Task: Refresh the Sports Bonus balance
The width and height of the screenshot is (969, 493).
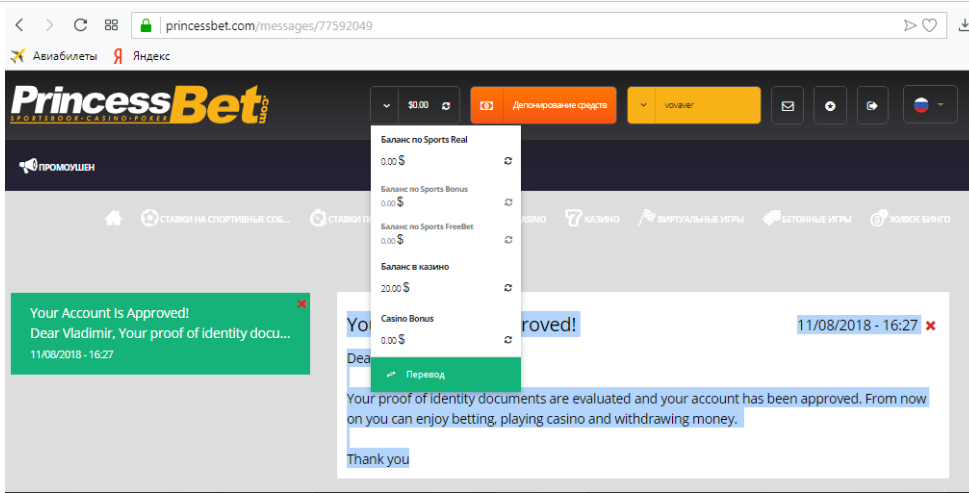Action: click(x=508, y=202)
